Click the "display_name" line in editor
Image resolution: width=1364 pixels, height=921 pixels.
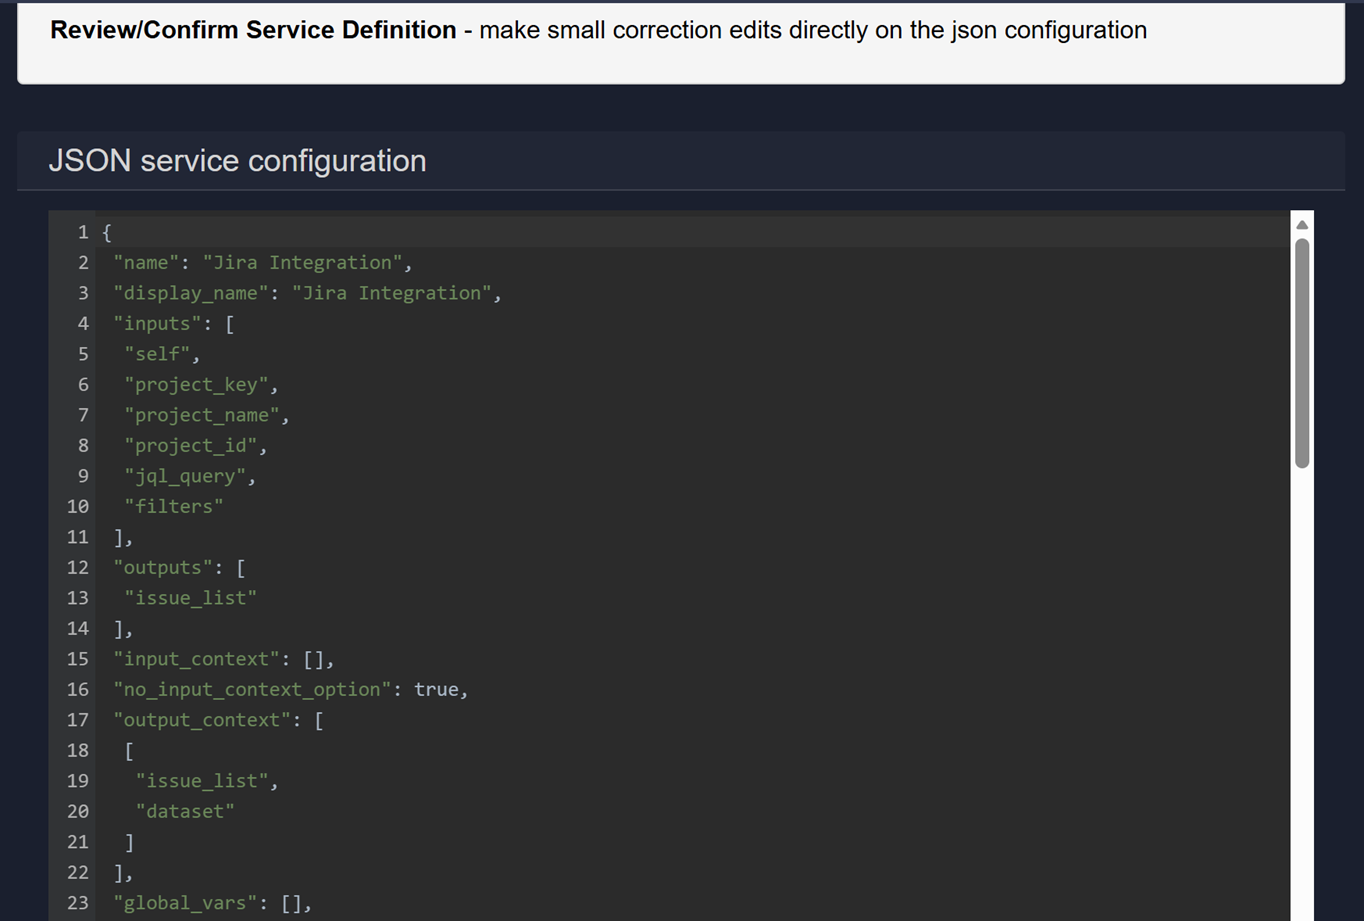click(307, 293)
